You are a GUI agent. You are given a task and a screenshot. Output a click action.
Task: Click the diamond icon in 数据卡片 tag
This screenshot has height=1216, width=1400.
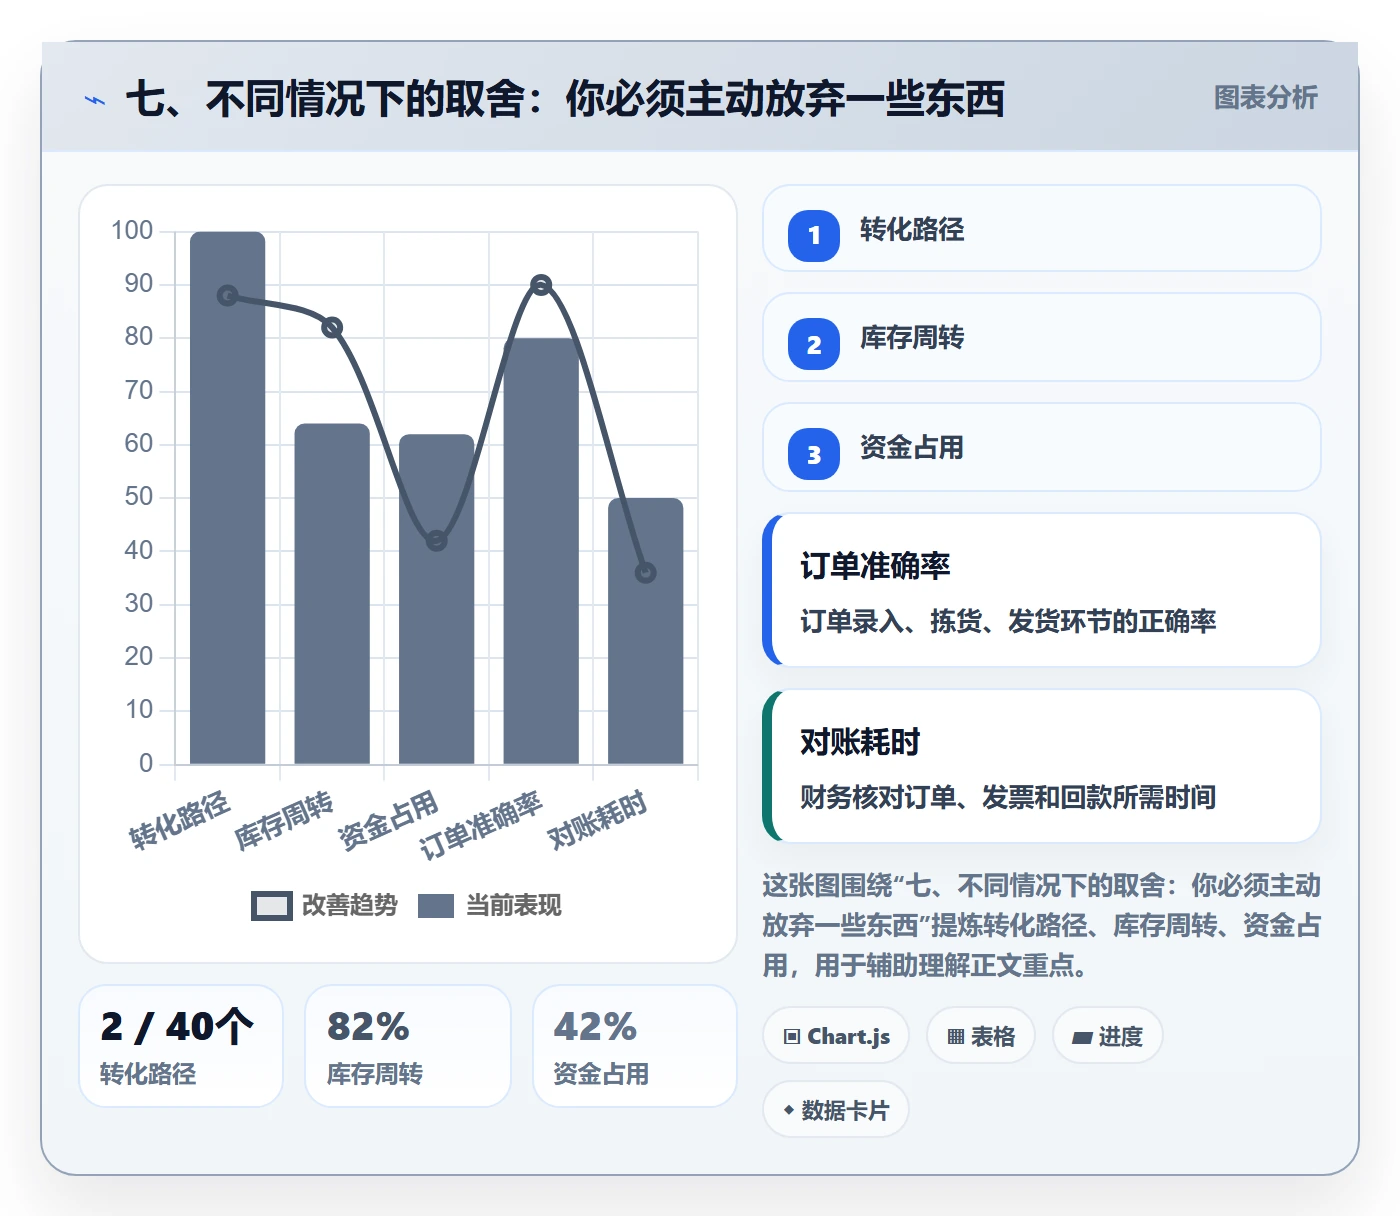pyautogui.click(x=789, y=1110)
